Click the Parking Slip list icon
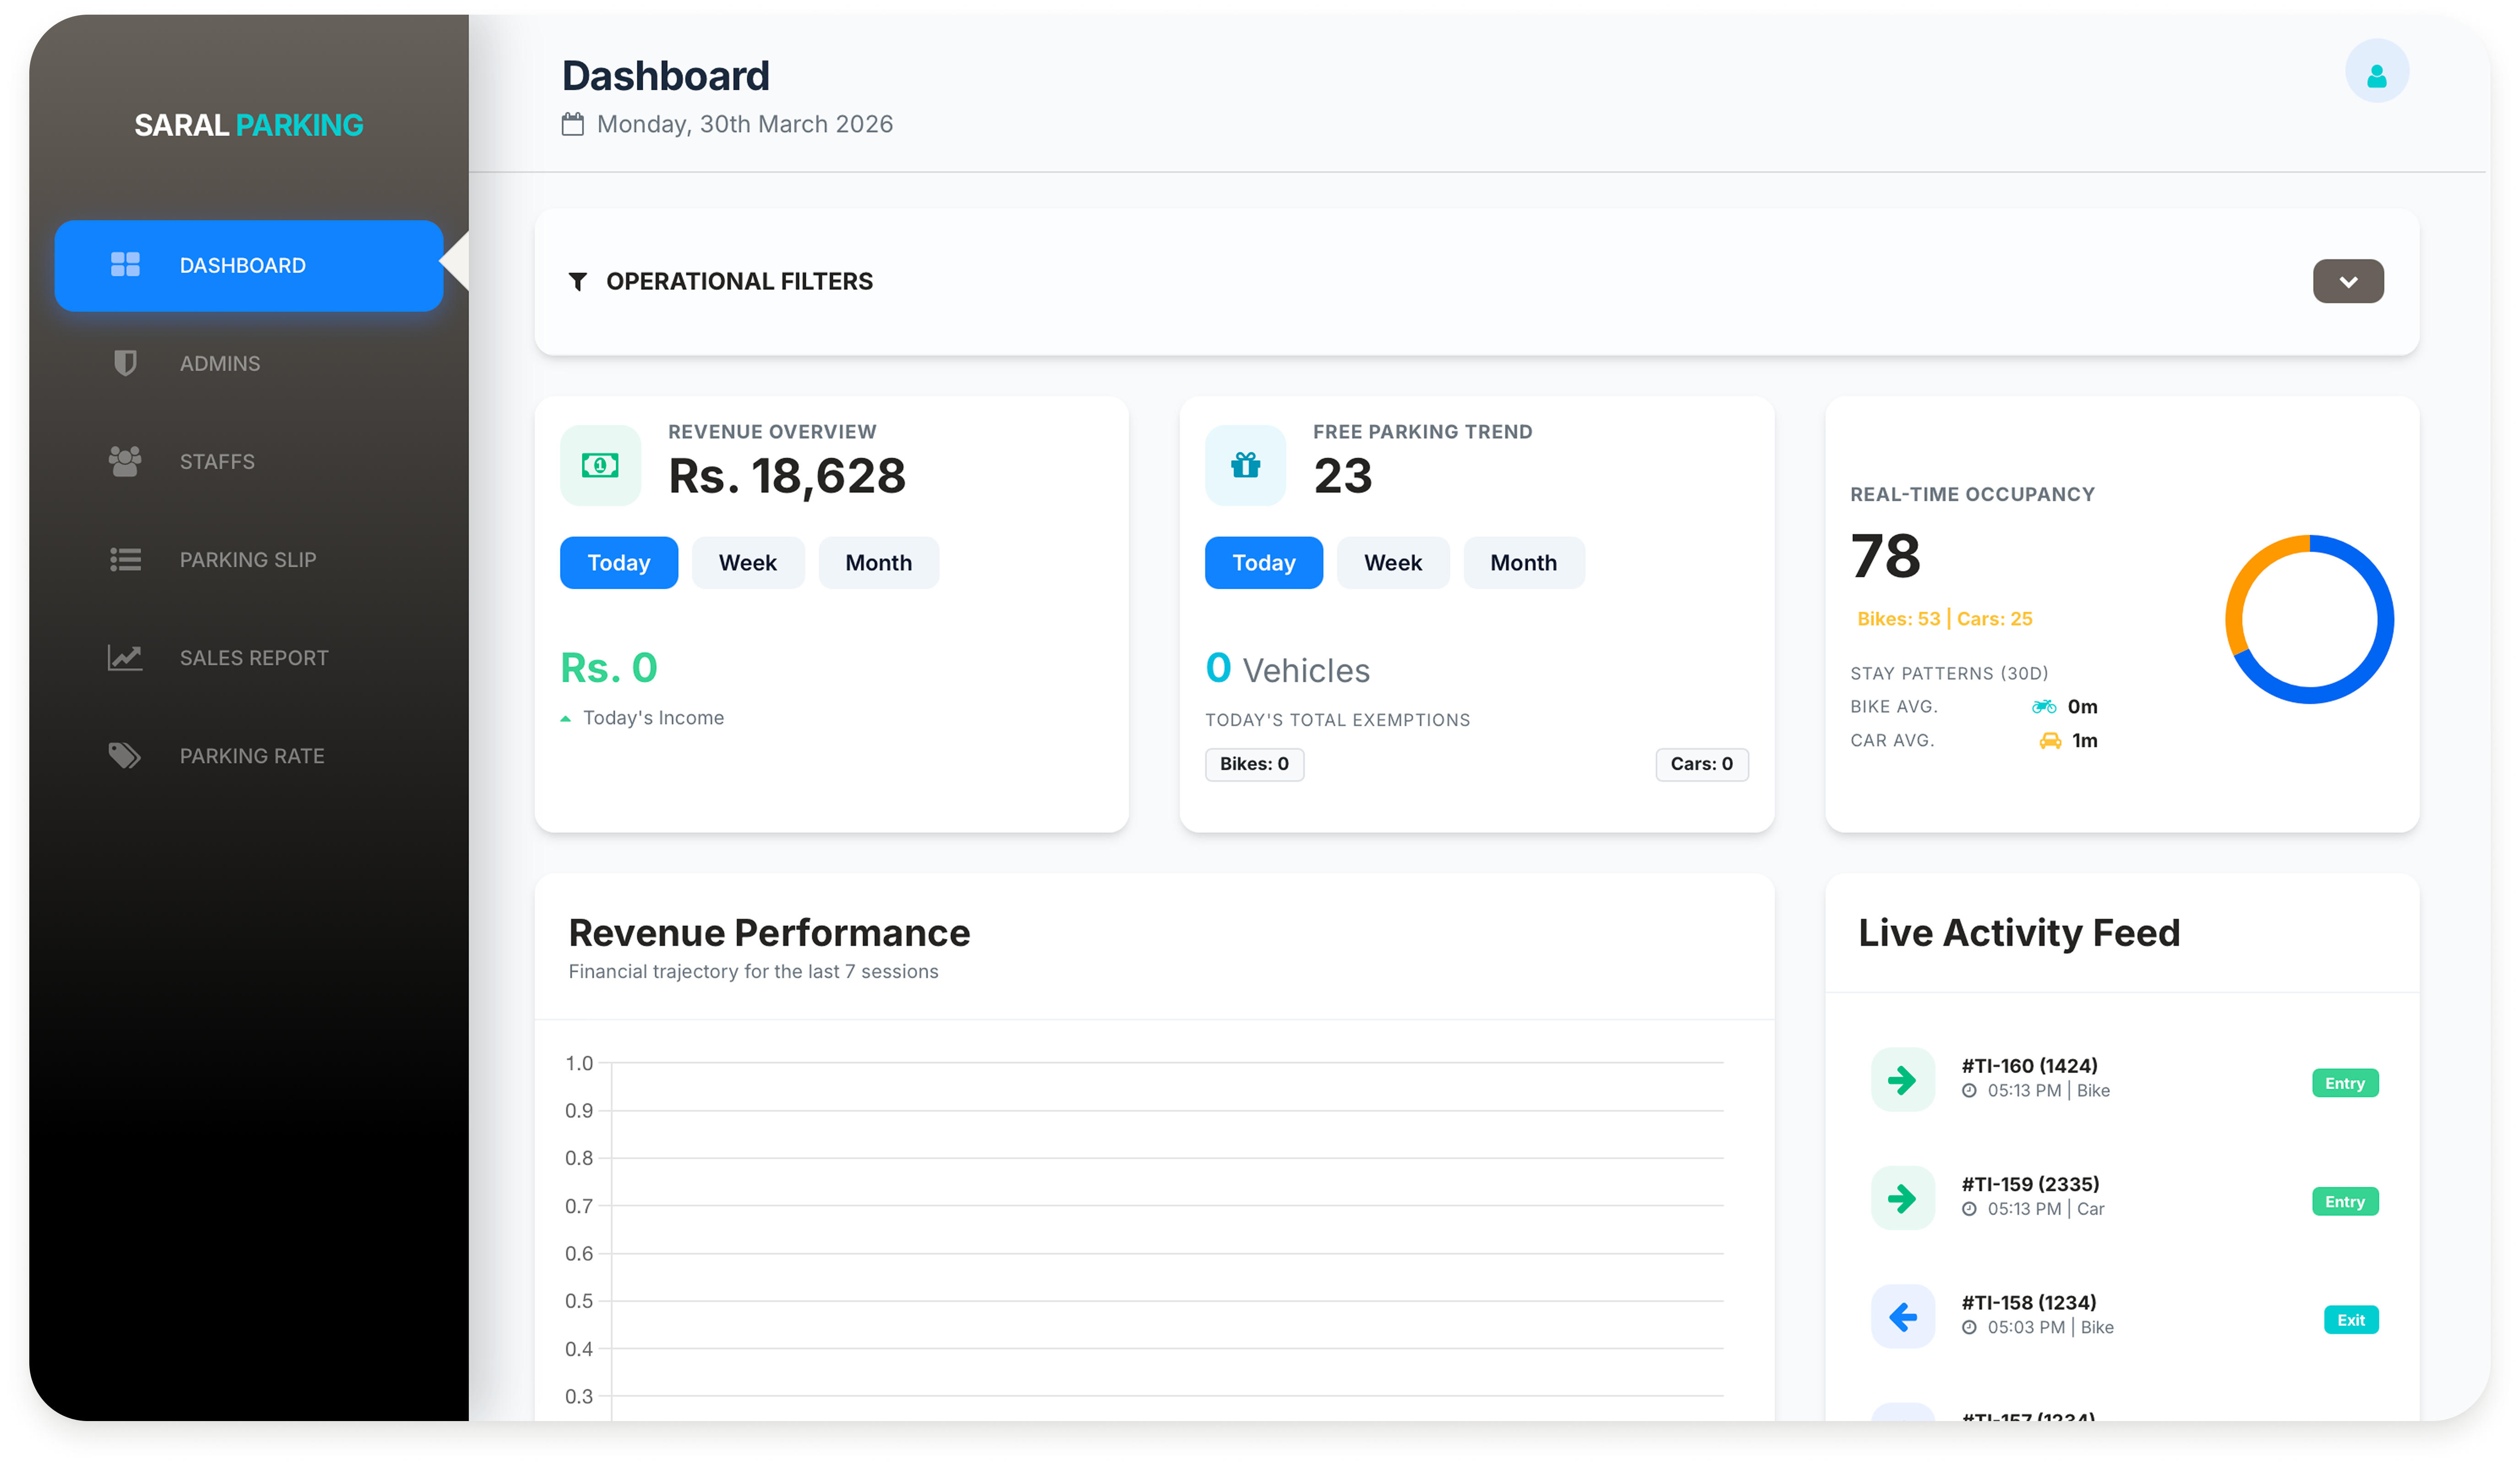 (125, 559)
